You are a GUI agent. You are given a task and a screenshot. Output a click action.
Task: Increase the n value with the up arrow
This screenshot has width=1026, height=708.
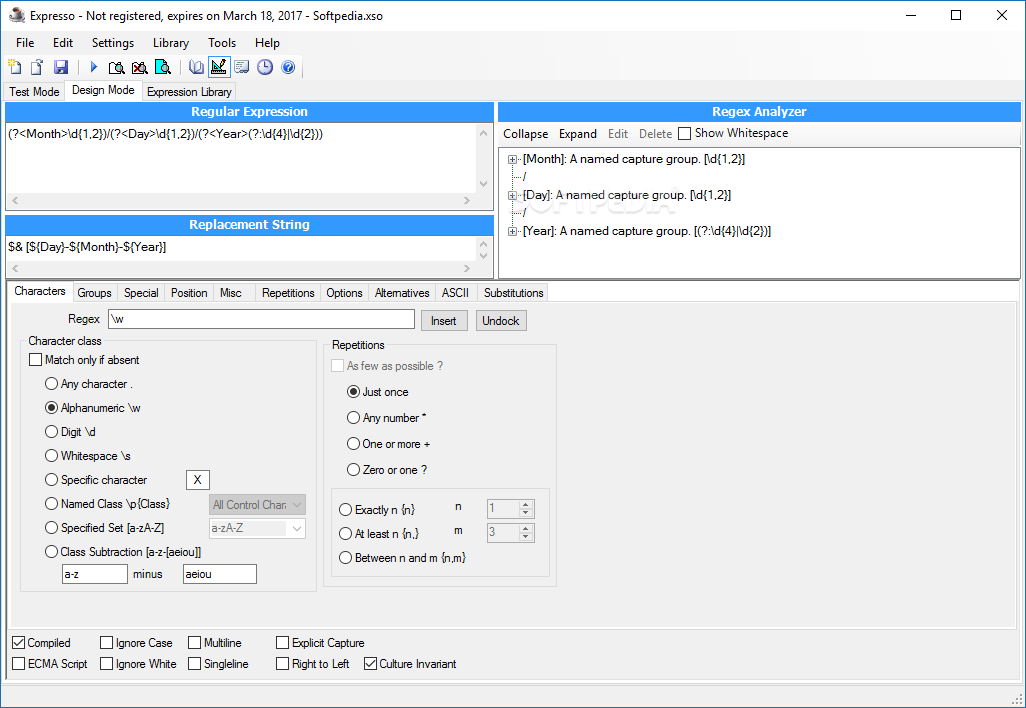click(525, 504)
